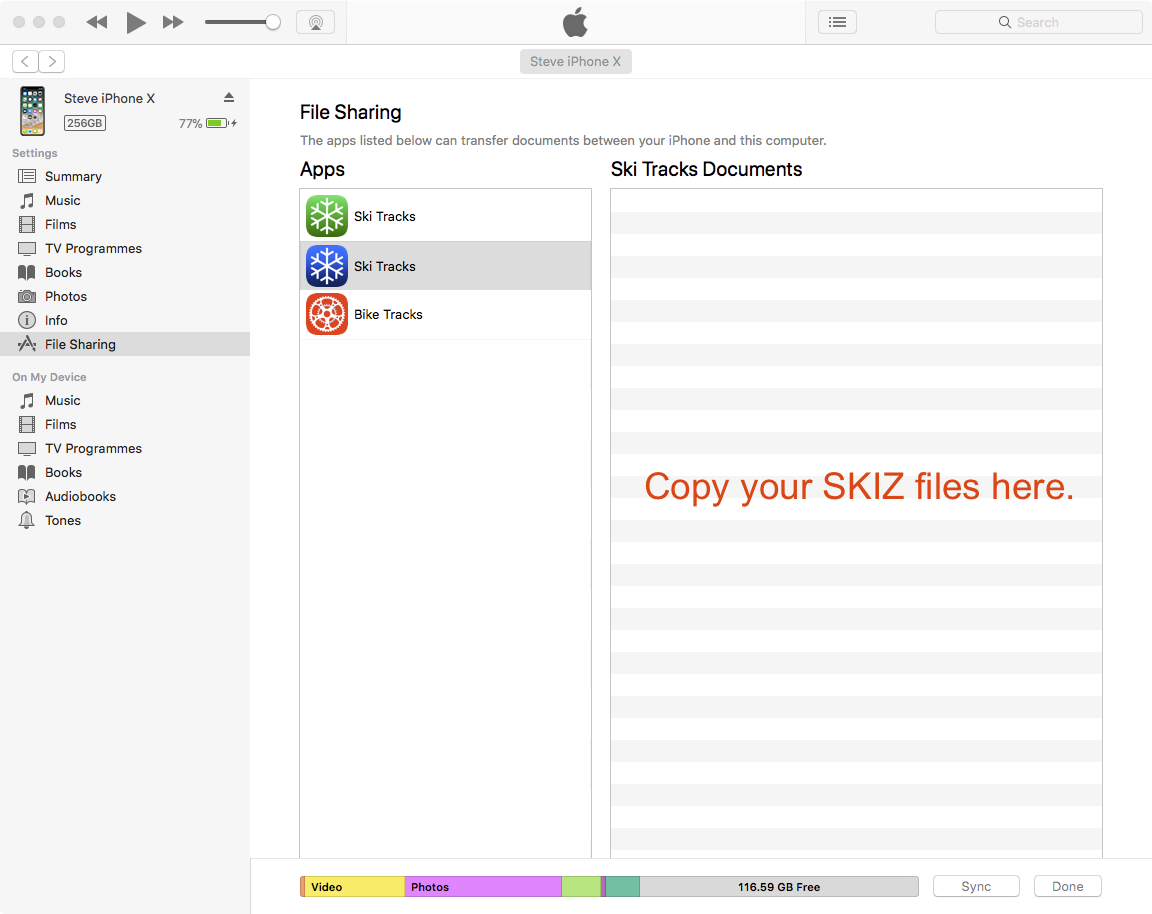The height and width of the screenshot is (914, 1152).
Task: Click the rewind playback button
Action: click(97, 22)
